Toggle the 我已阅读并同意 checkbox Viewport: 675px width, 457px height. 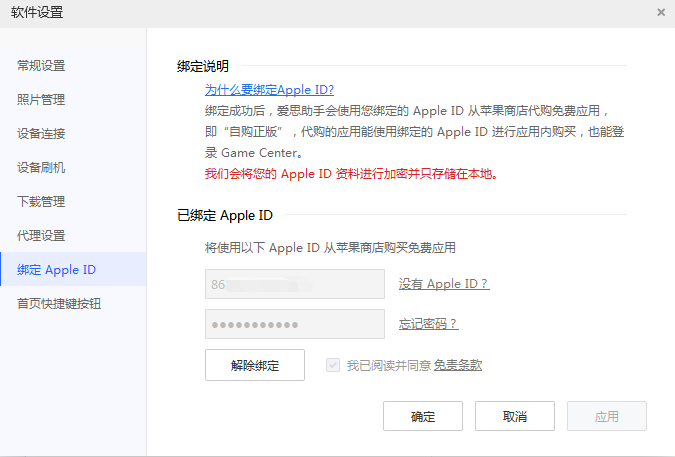[334, 365]
